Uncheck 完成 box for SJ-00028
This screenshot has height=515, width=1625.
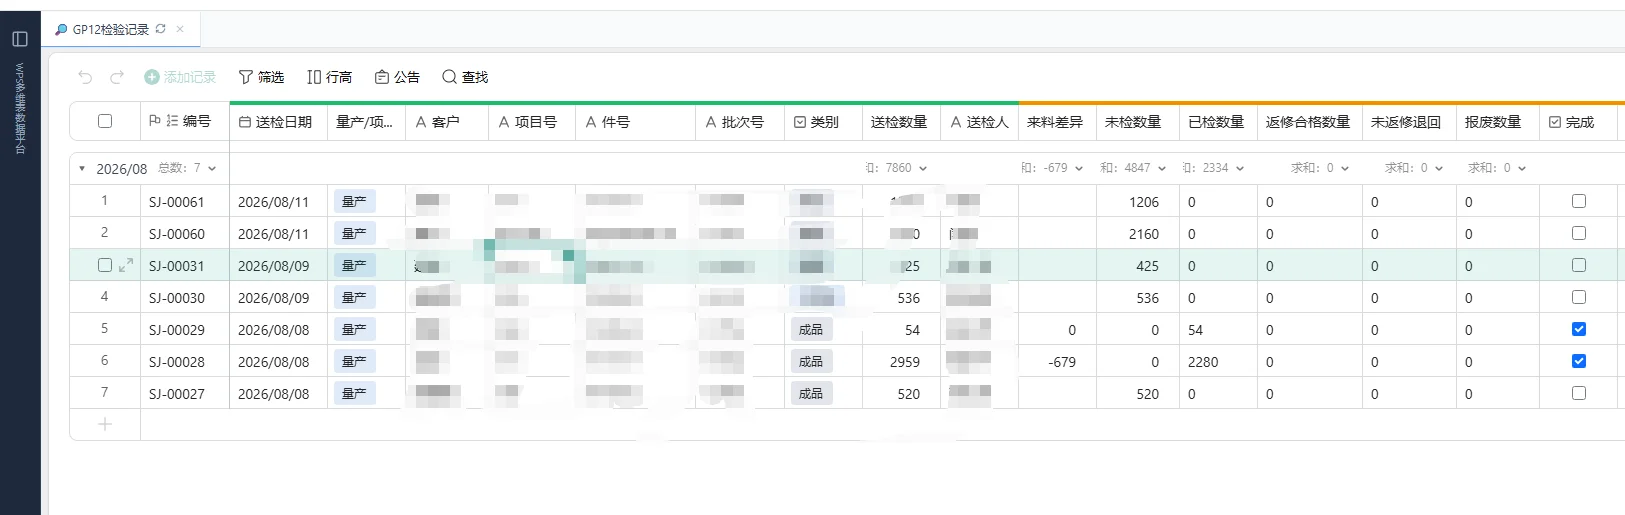click(x=1579, y=361)
